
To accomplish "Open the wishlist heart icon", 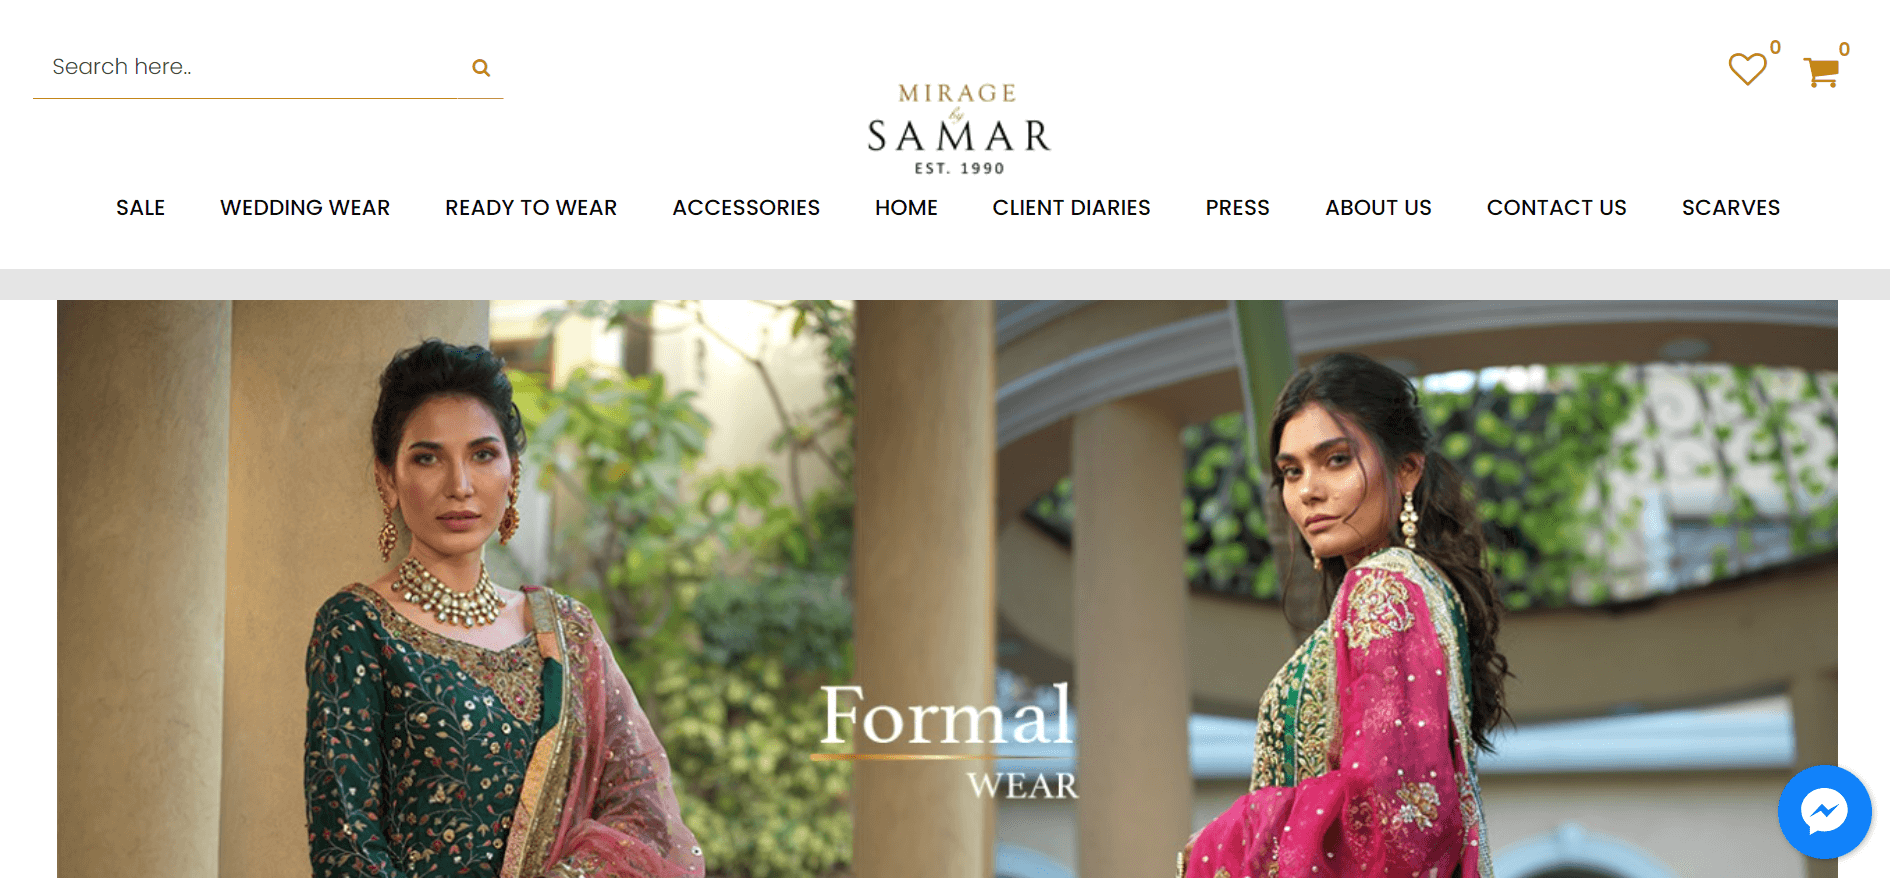I will (x=1747, y=69).
